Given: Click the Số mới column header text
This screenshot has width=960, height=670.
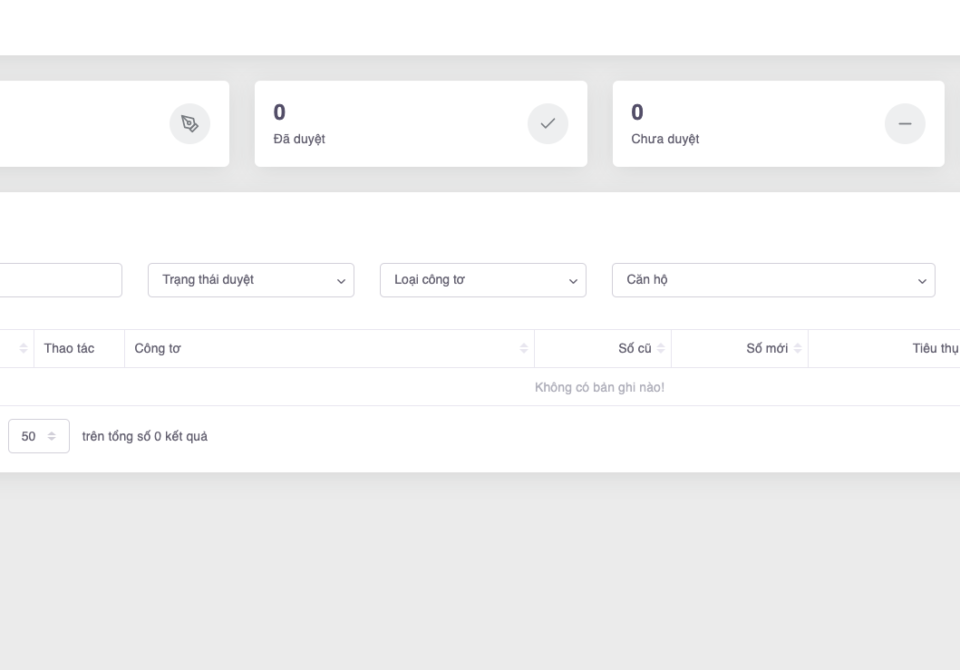Looking at the screenshot, I should coord(767,349).
